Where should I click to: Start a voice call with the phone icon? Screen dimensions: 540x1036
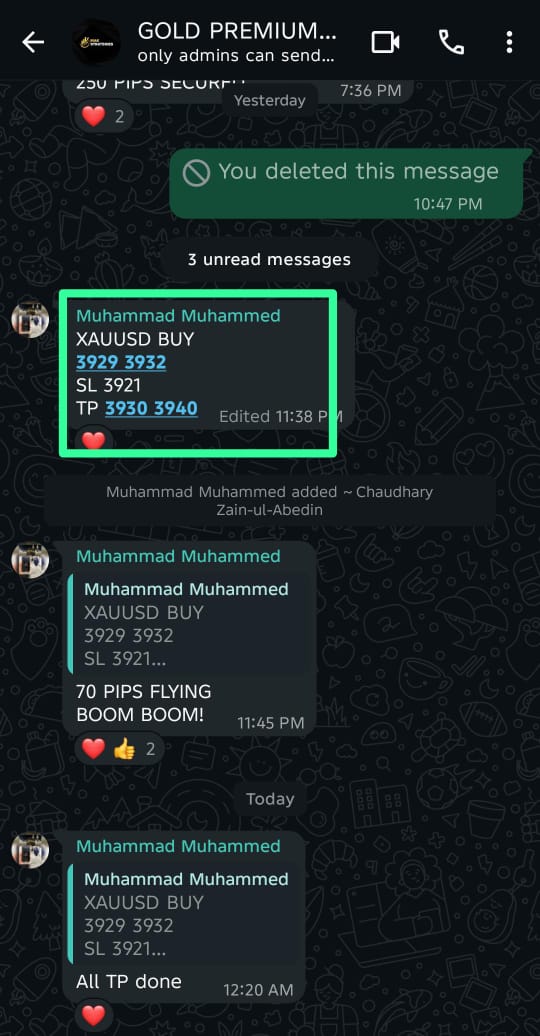pyautogui.click(x=451, y=42)
